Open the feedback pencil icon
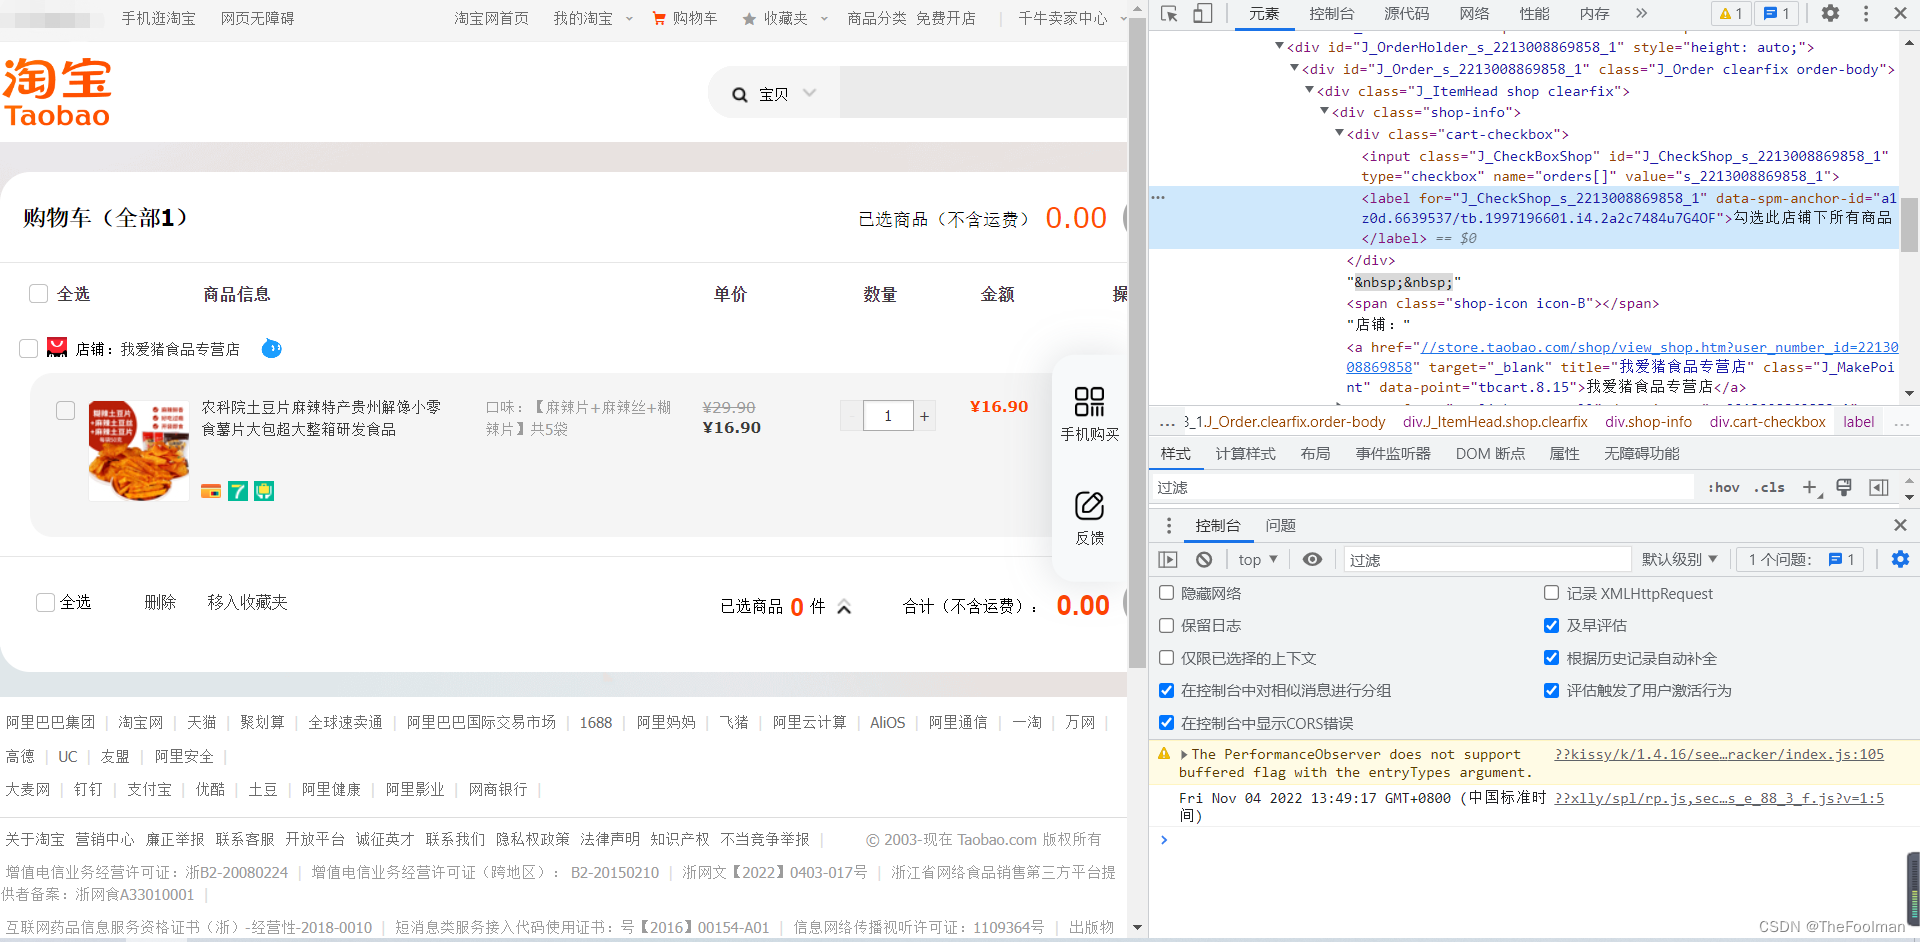 pyautogui.click(x=1089, y=506)
